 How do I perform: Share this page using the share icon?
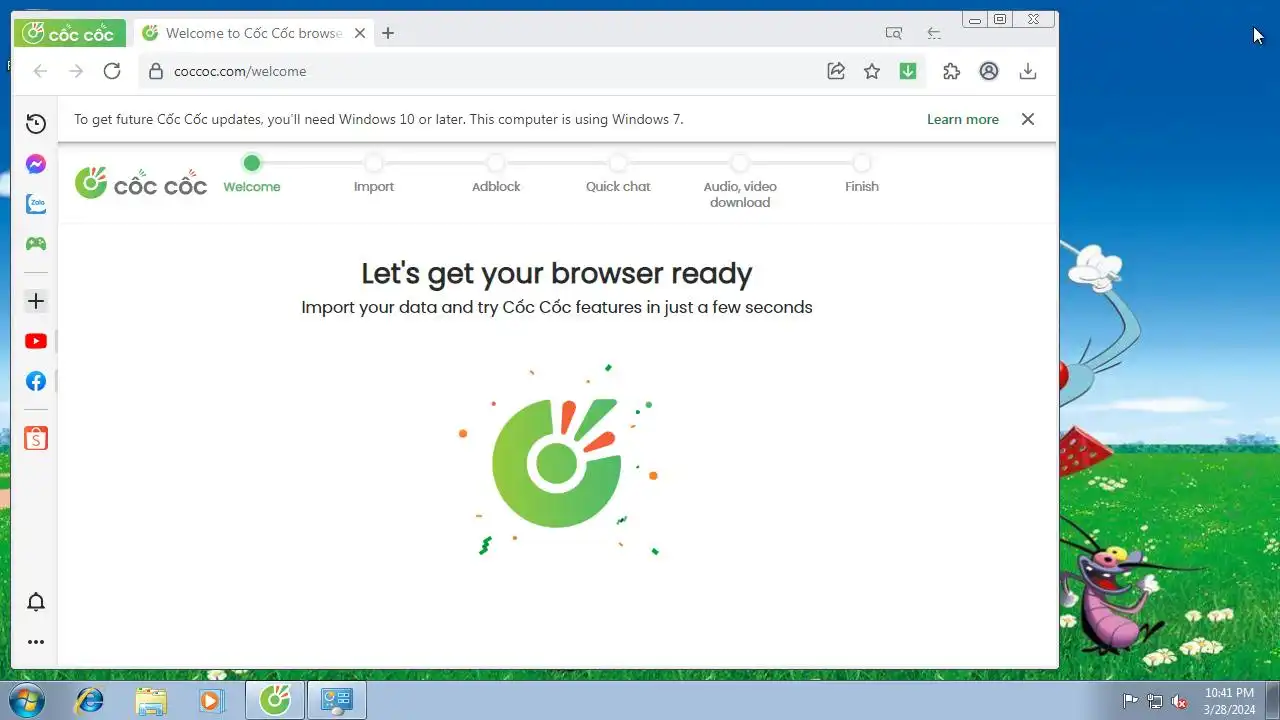pyautogui.click(x=836, y=71)
